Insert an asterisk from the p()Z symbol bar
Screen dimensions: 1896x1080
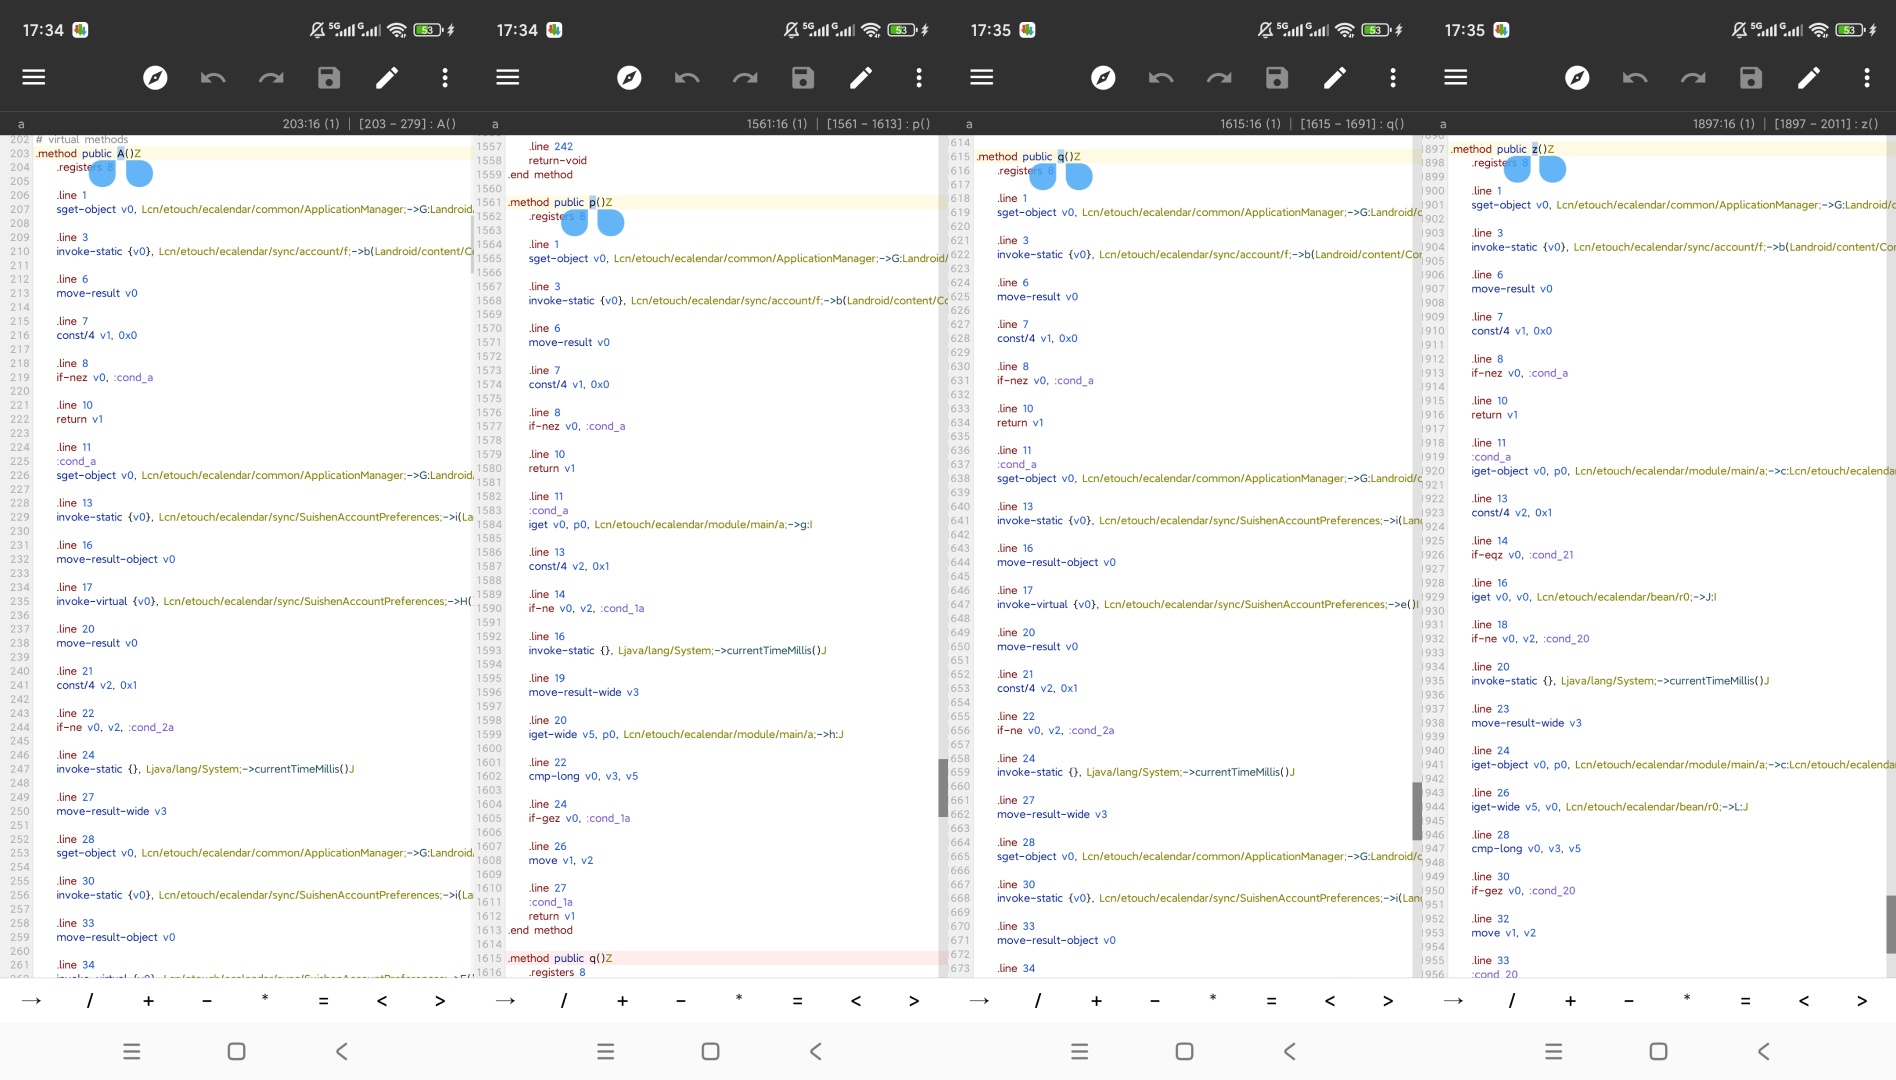point(739,998)
